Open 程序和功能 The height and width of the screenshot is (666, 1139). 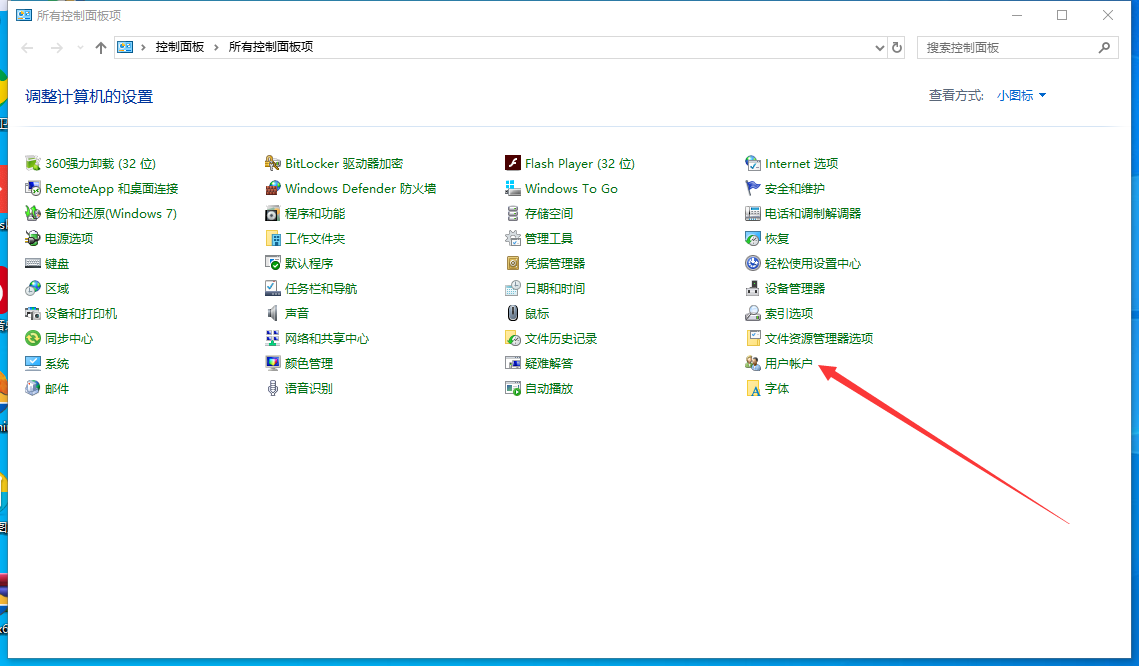coord(318,213)
